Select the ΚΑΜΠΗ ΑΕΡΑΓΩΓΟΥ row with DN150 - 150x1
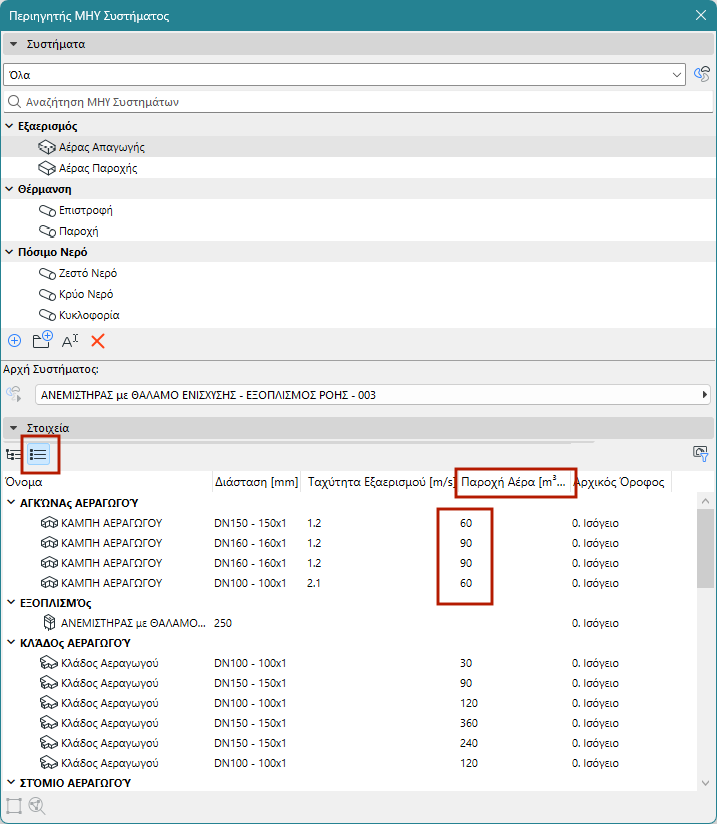This screenshot has width=717, height=824. coord(349,523)
